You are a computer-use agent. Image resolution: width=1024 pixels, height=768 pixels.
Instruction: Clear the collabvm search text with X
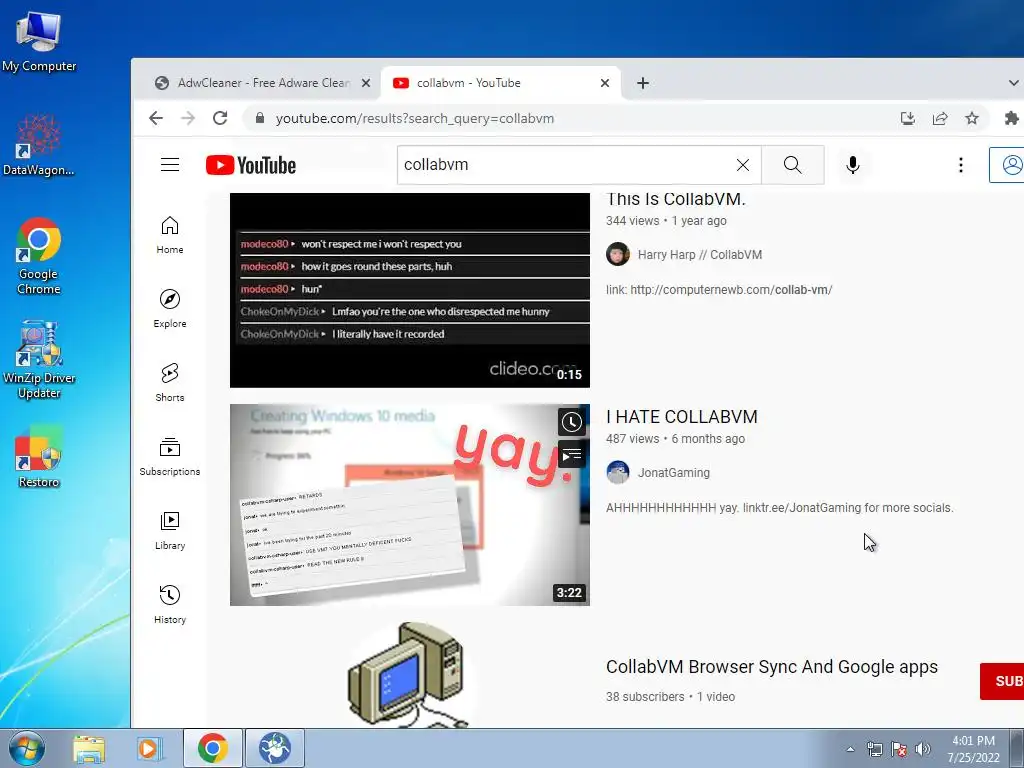tap(743, 165)
